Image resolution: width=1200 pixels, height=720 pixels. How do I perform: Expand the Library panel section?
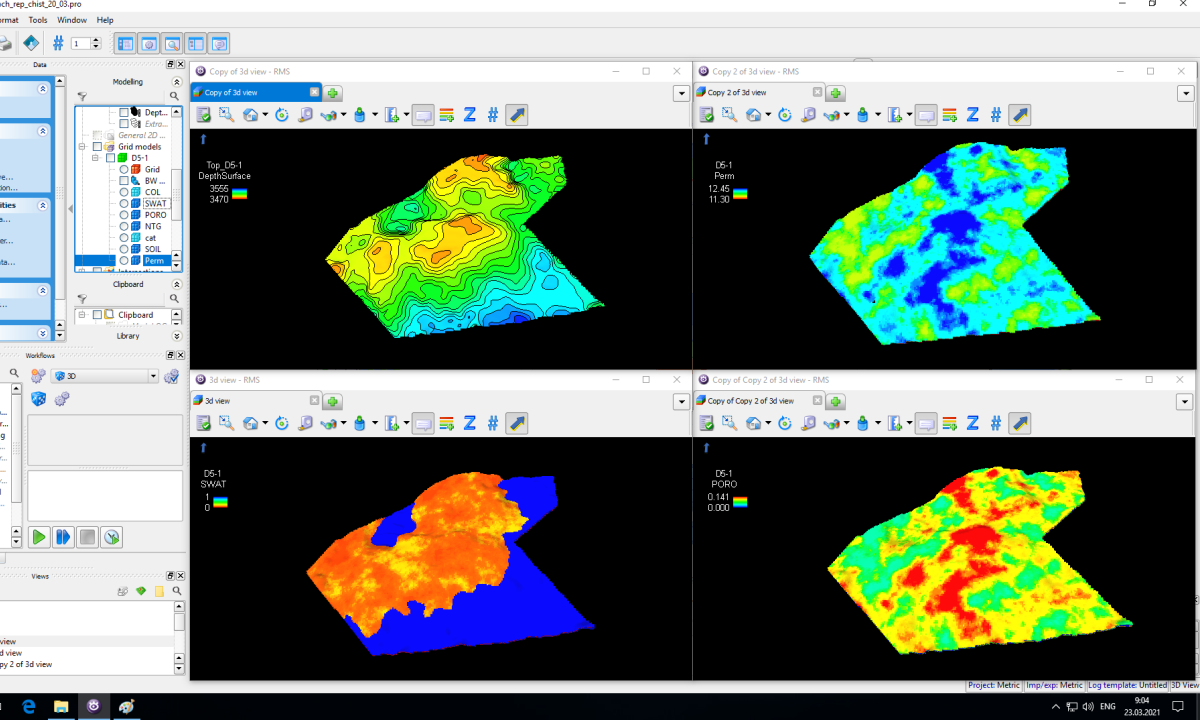pyautogui.click(x=177, y=336)
